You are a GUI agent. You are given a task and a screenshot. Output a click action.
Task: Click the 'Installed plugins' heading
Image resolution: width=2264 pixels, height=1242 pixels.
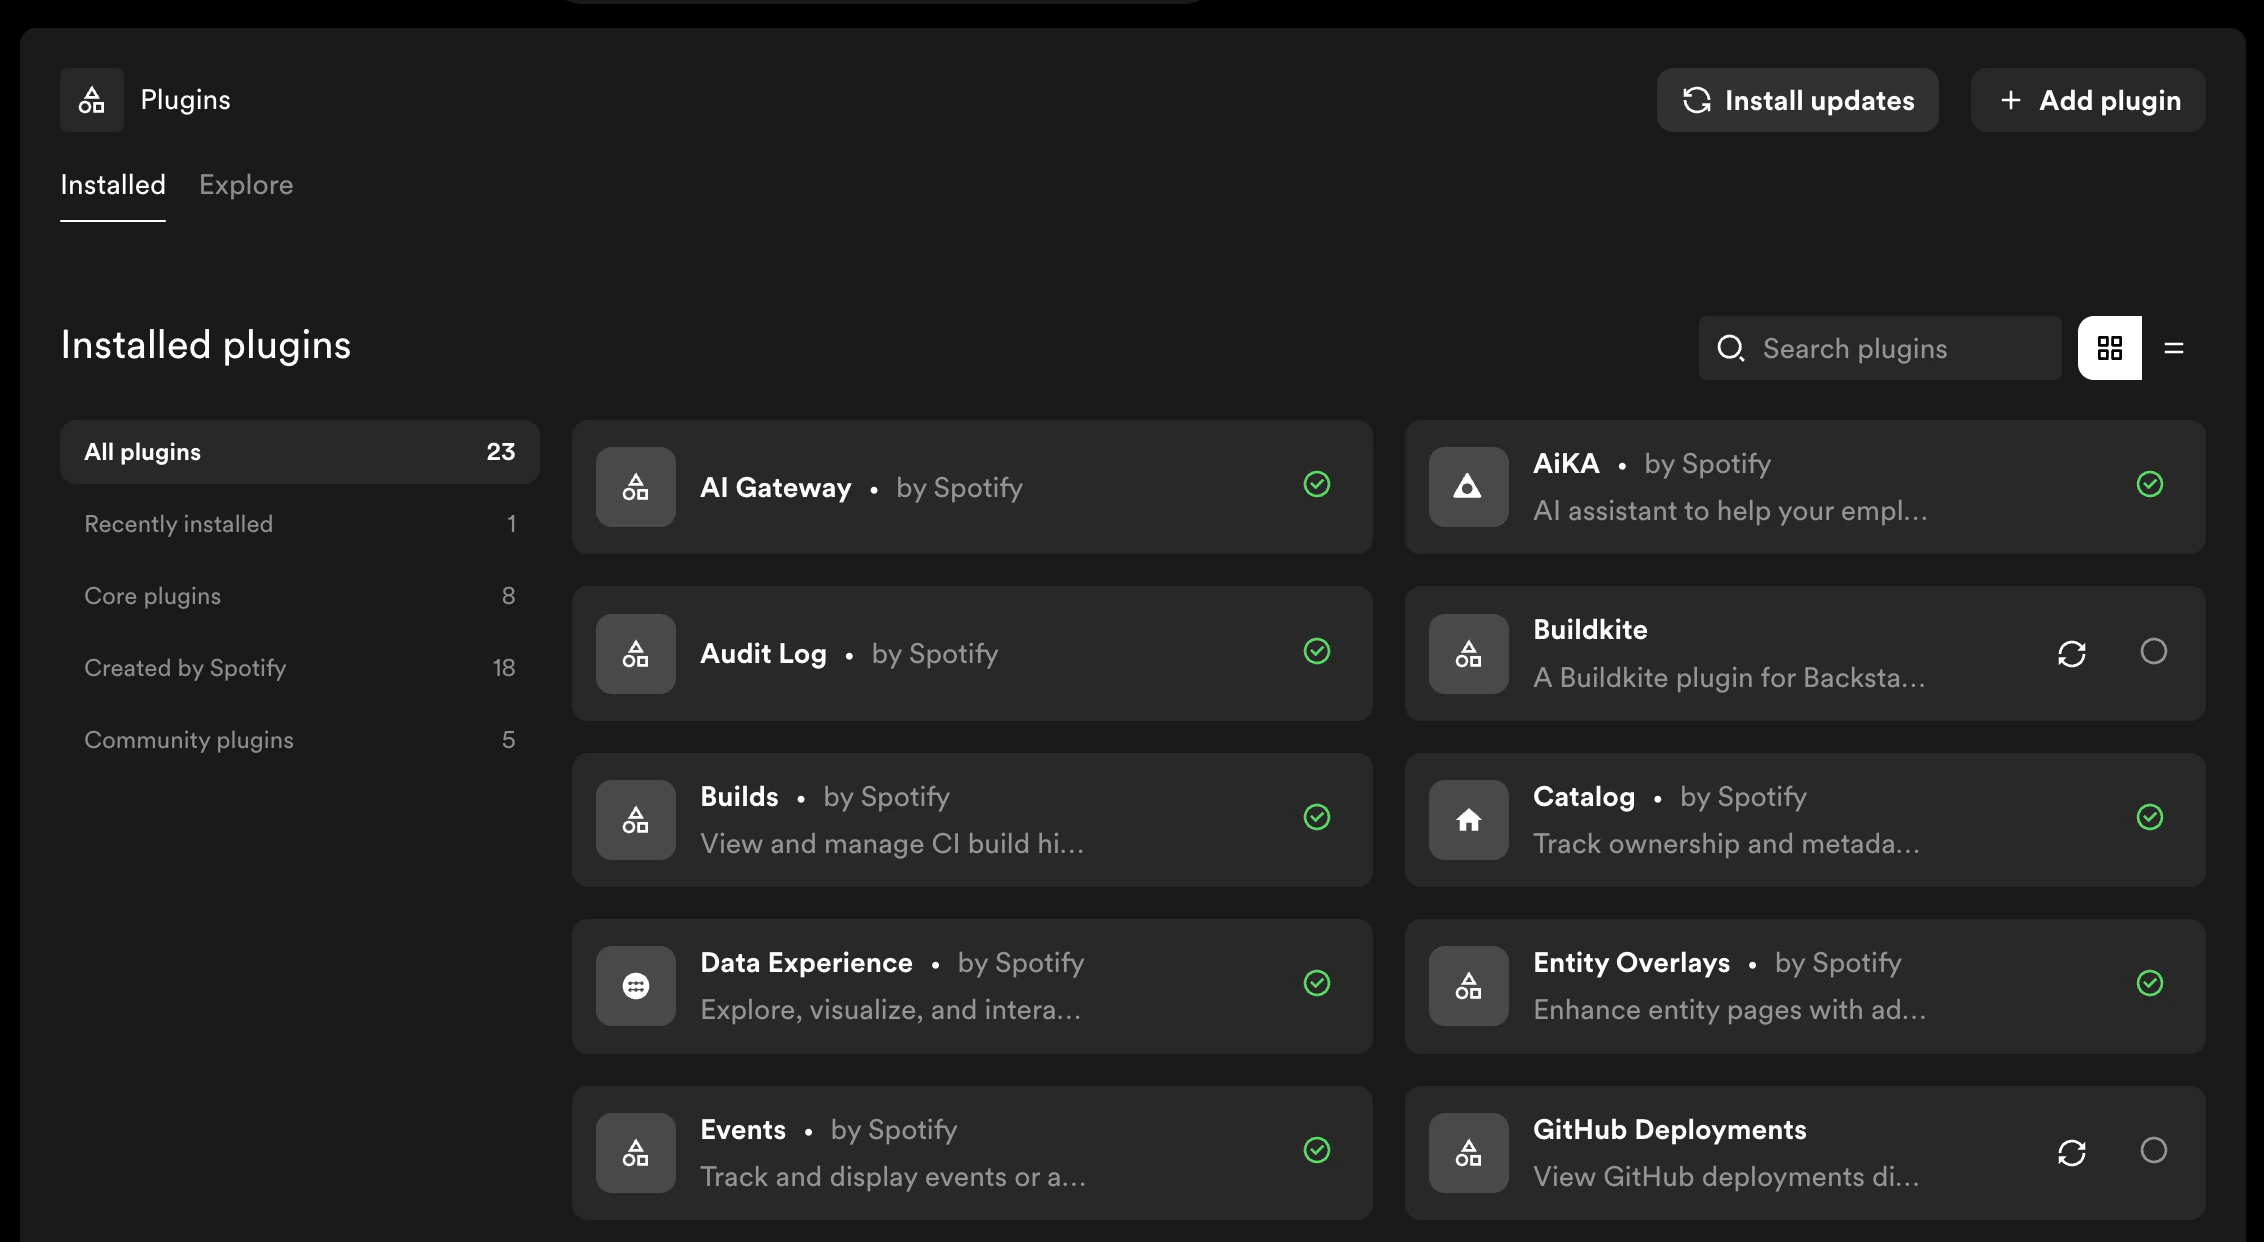click(x=206, y=345)
